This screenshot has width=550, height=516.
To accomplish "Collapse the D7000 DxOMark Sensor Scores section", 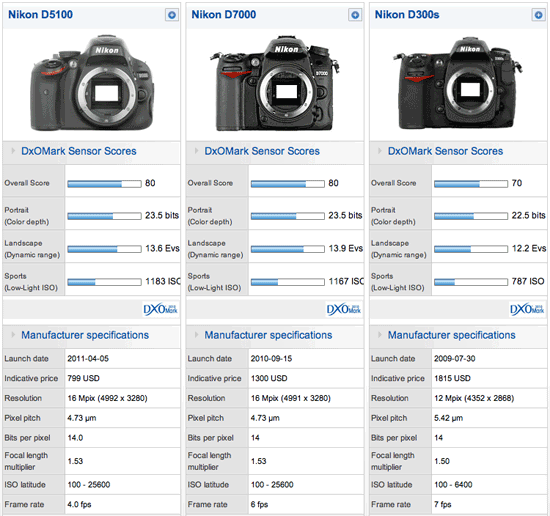I will (196, 151).
